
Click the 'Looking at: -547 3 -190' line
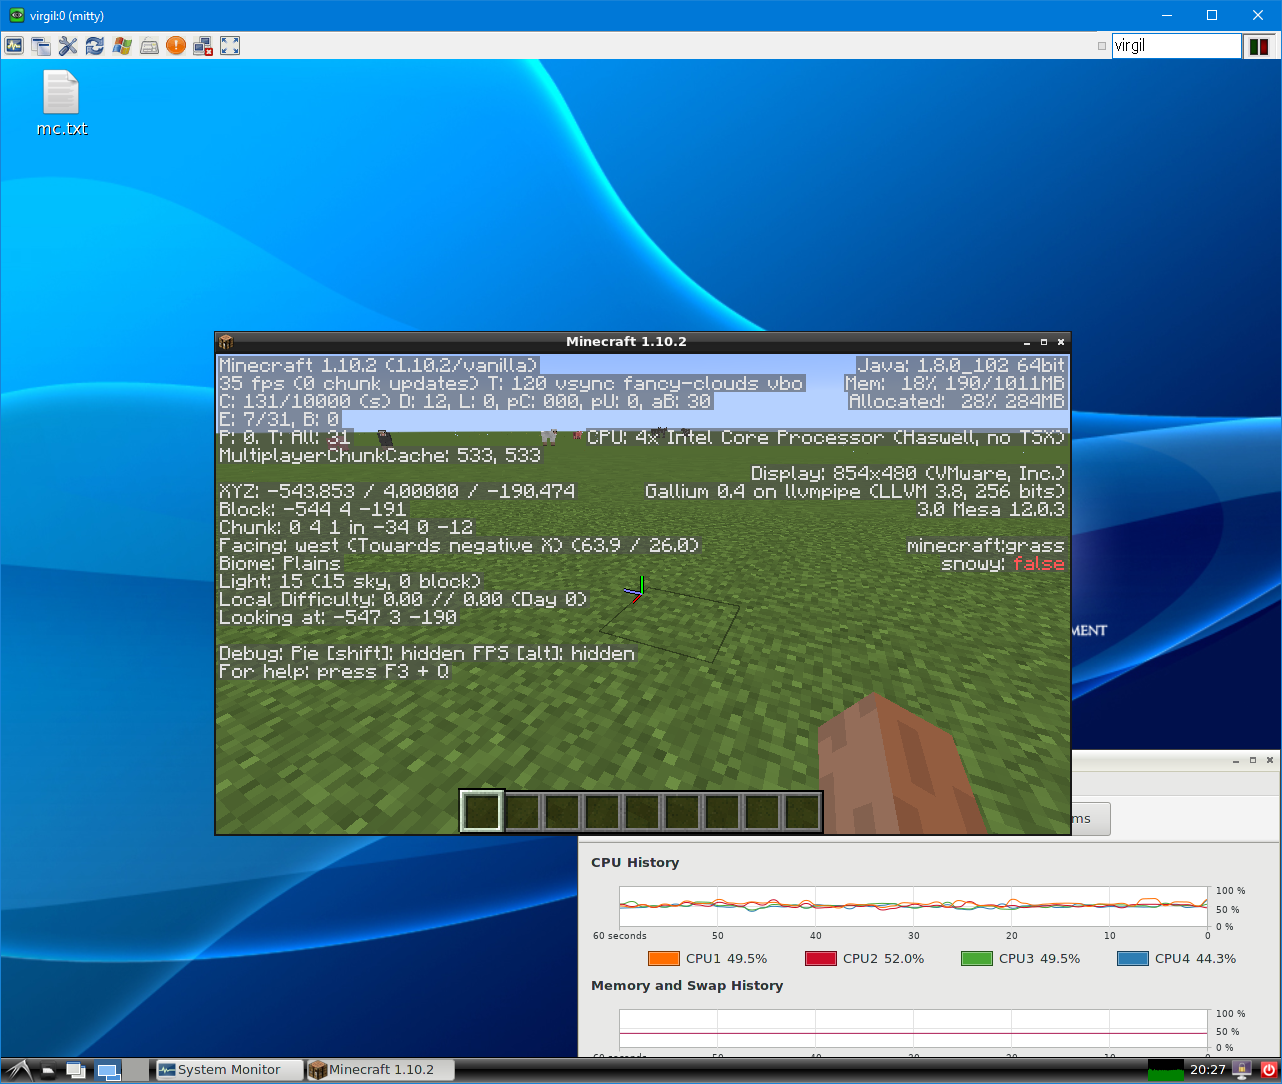tap(338, 618)
